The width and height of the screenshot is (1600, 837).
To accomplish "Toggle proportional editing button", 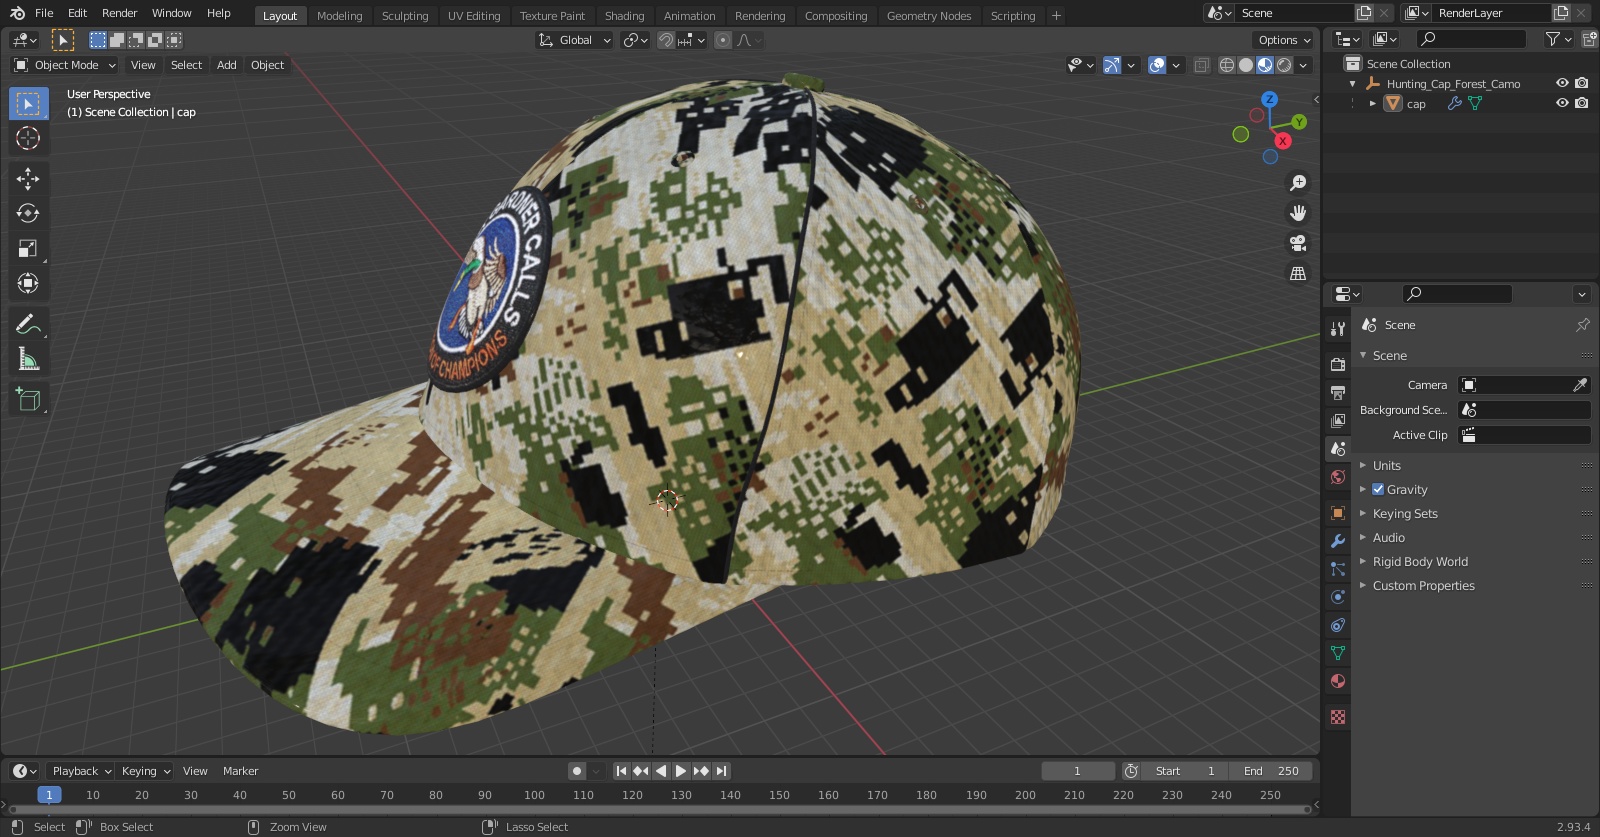I will (x=723, y=40).
